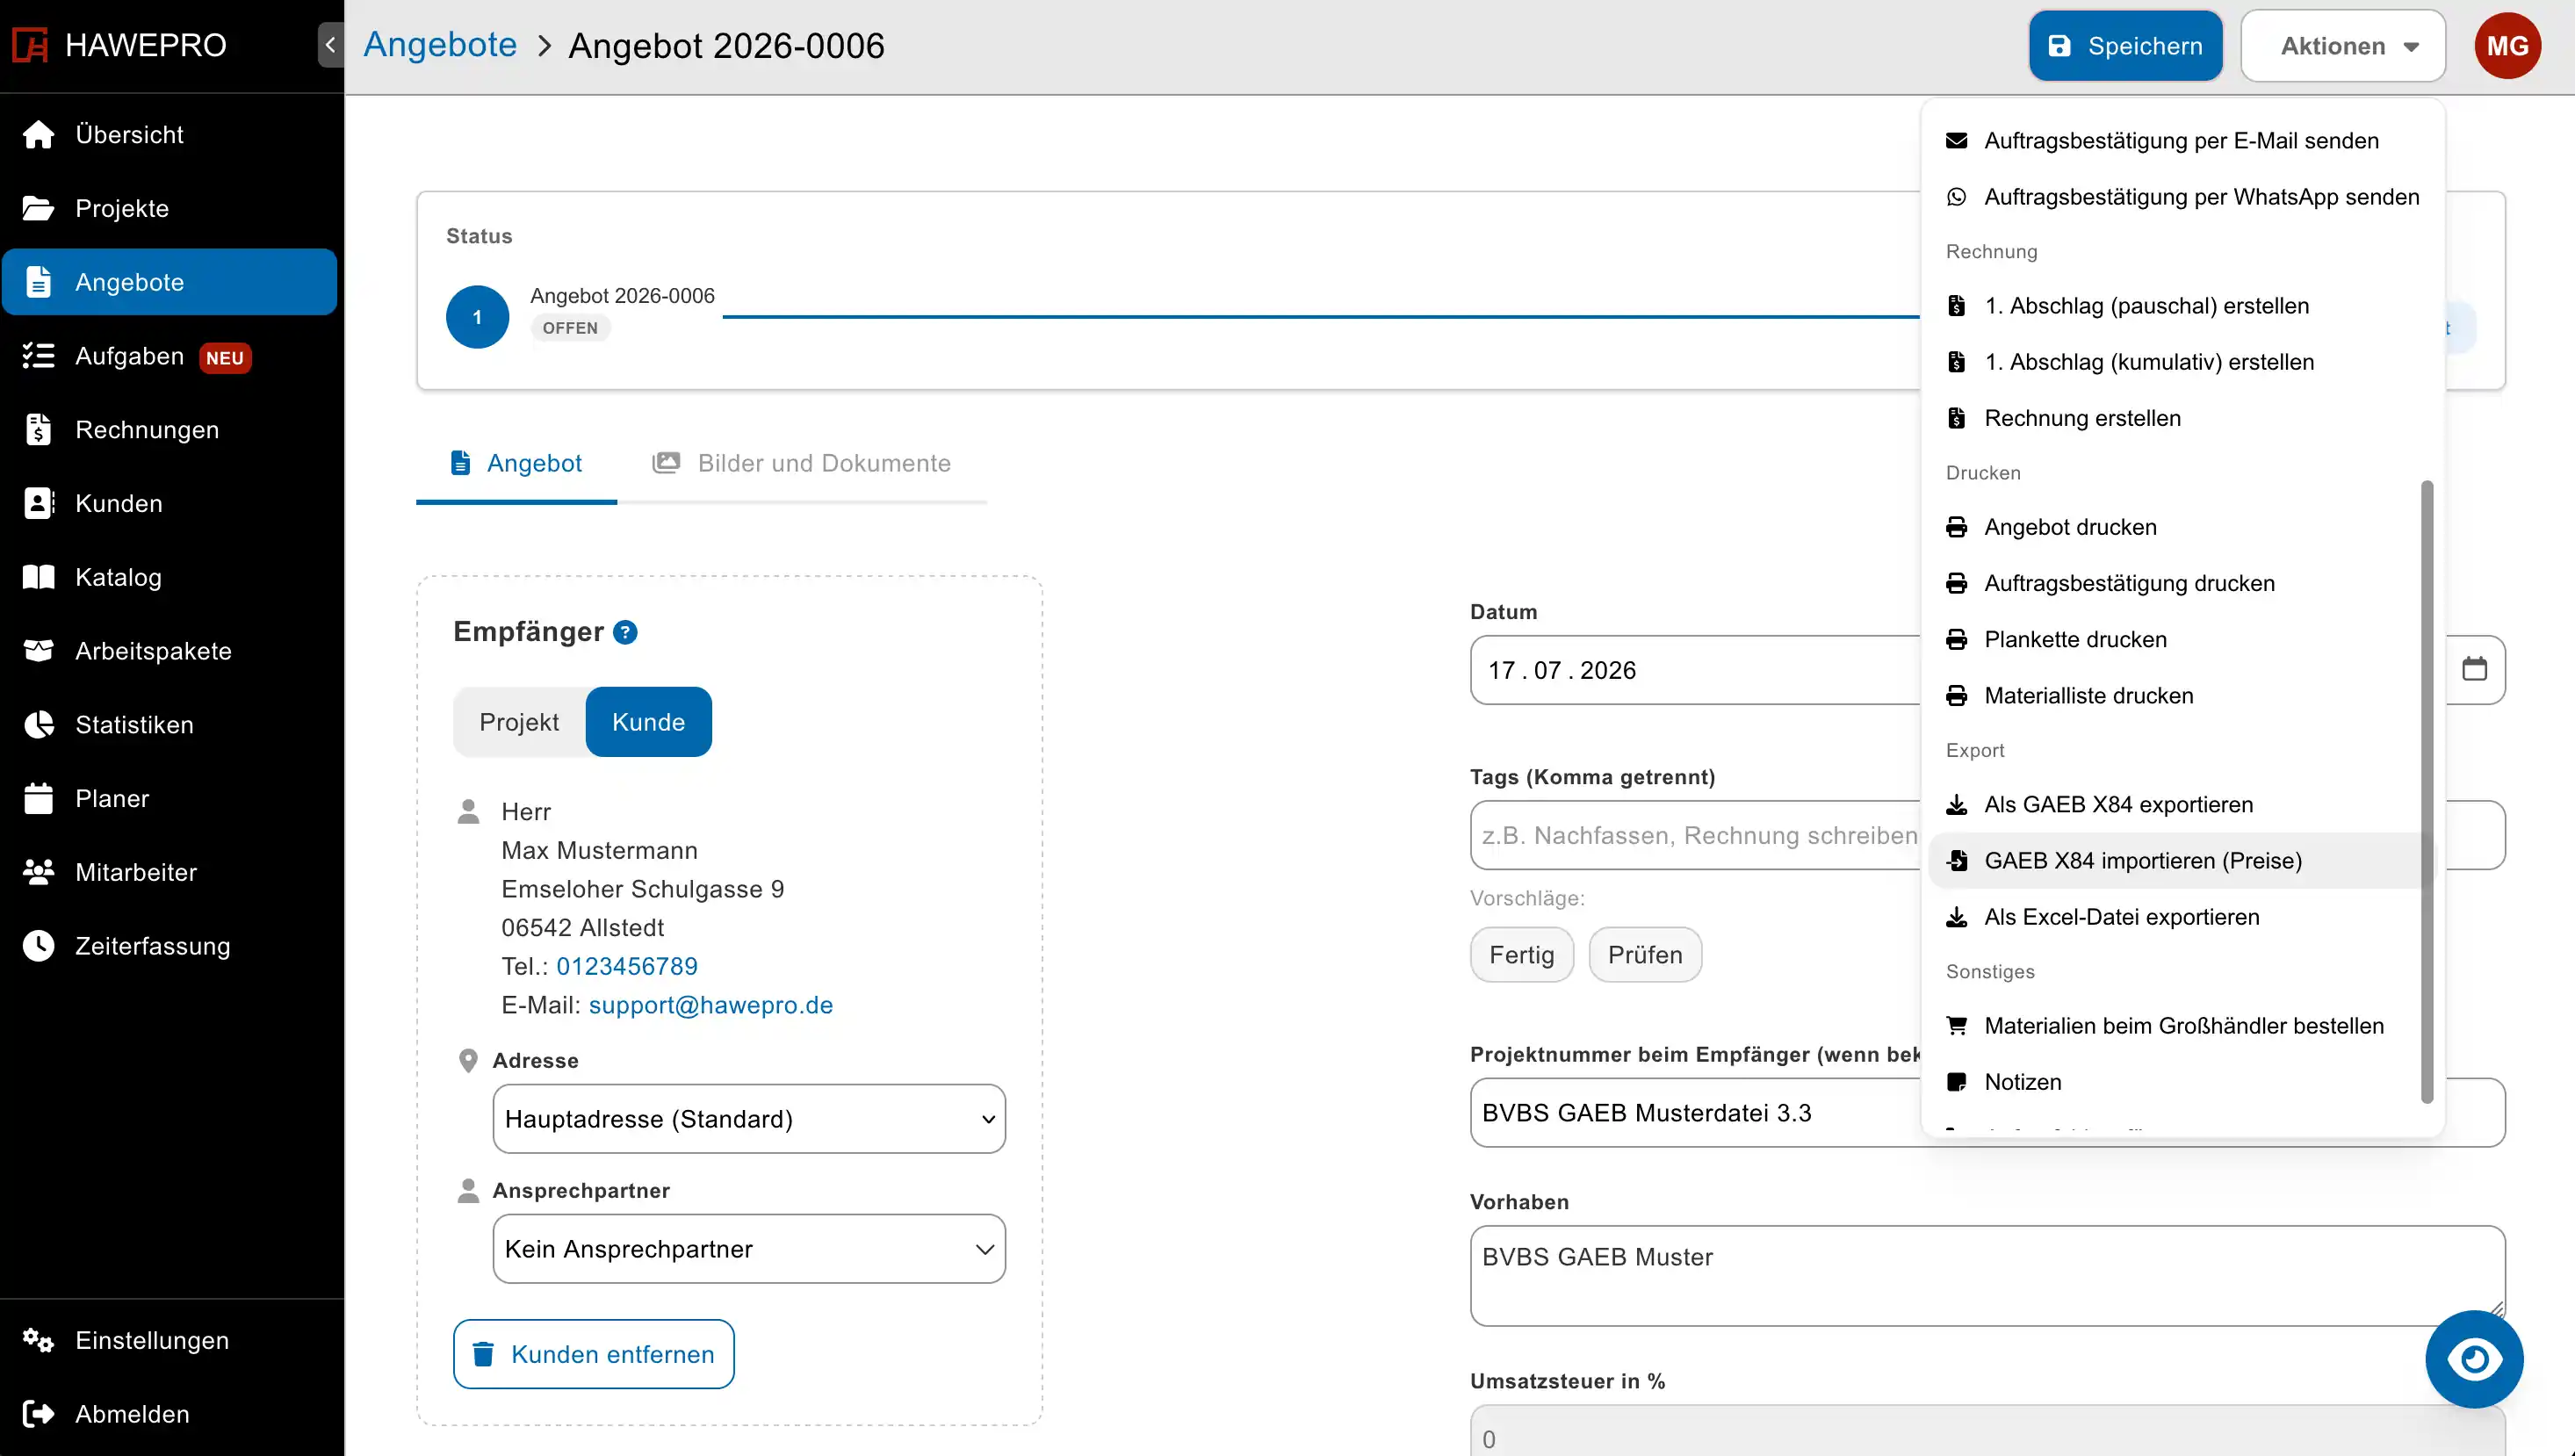Call phone number 0123456789 link
This screenshot has width=2575, height=1456.
click(x=627, y=966)
